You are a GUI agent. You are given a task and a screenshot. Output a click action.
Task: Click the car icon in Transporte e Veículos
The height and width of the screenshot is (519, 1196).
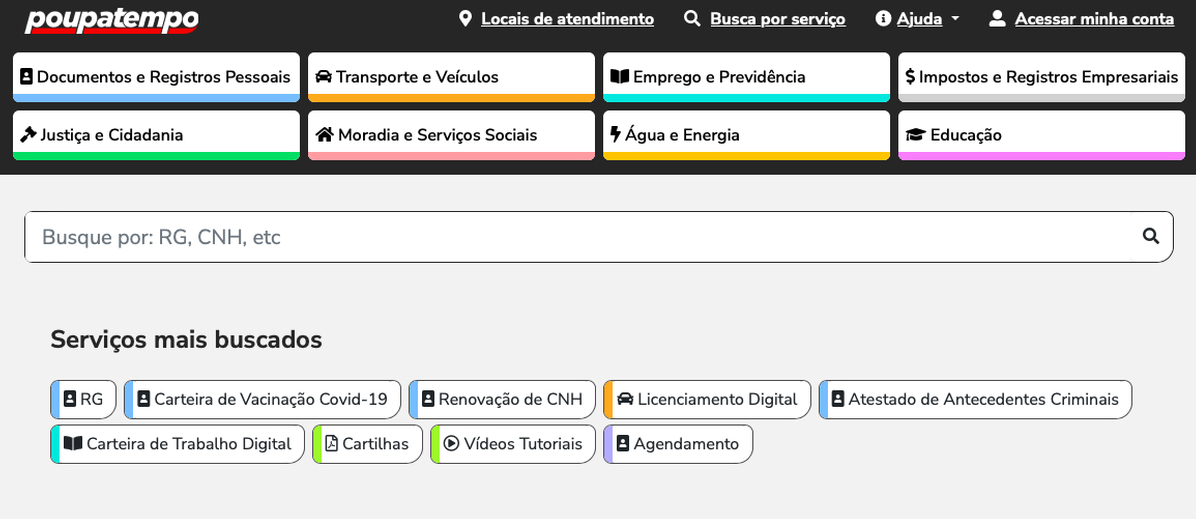tap(323, 77)
